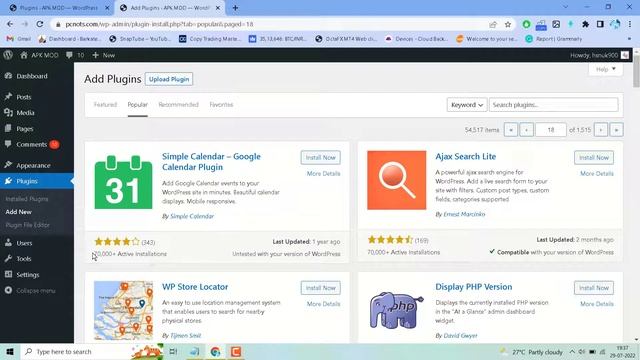The image size is (640, 360).
Task: Switch to the Plugins - APK MOD browser tab
Action: [59, 8]
